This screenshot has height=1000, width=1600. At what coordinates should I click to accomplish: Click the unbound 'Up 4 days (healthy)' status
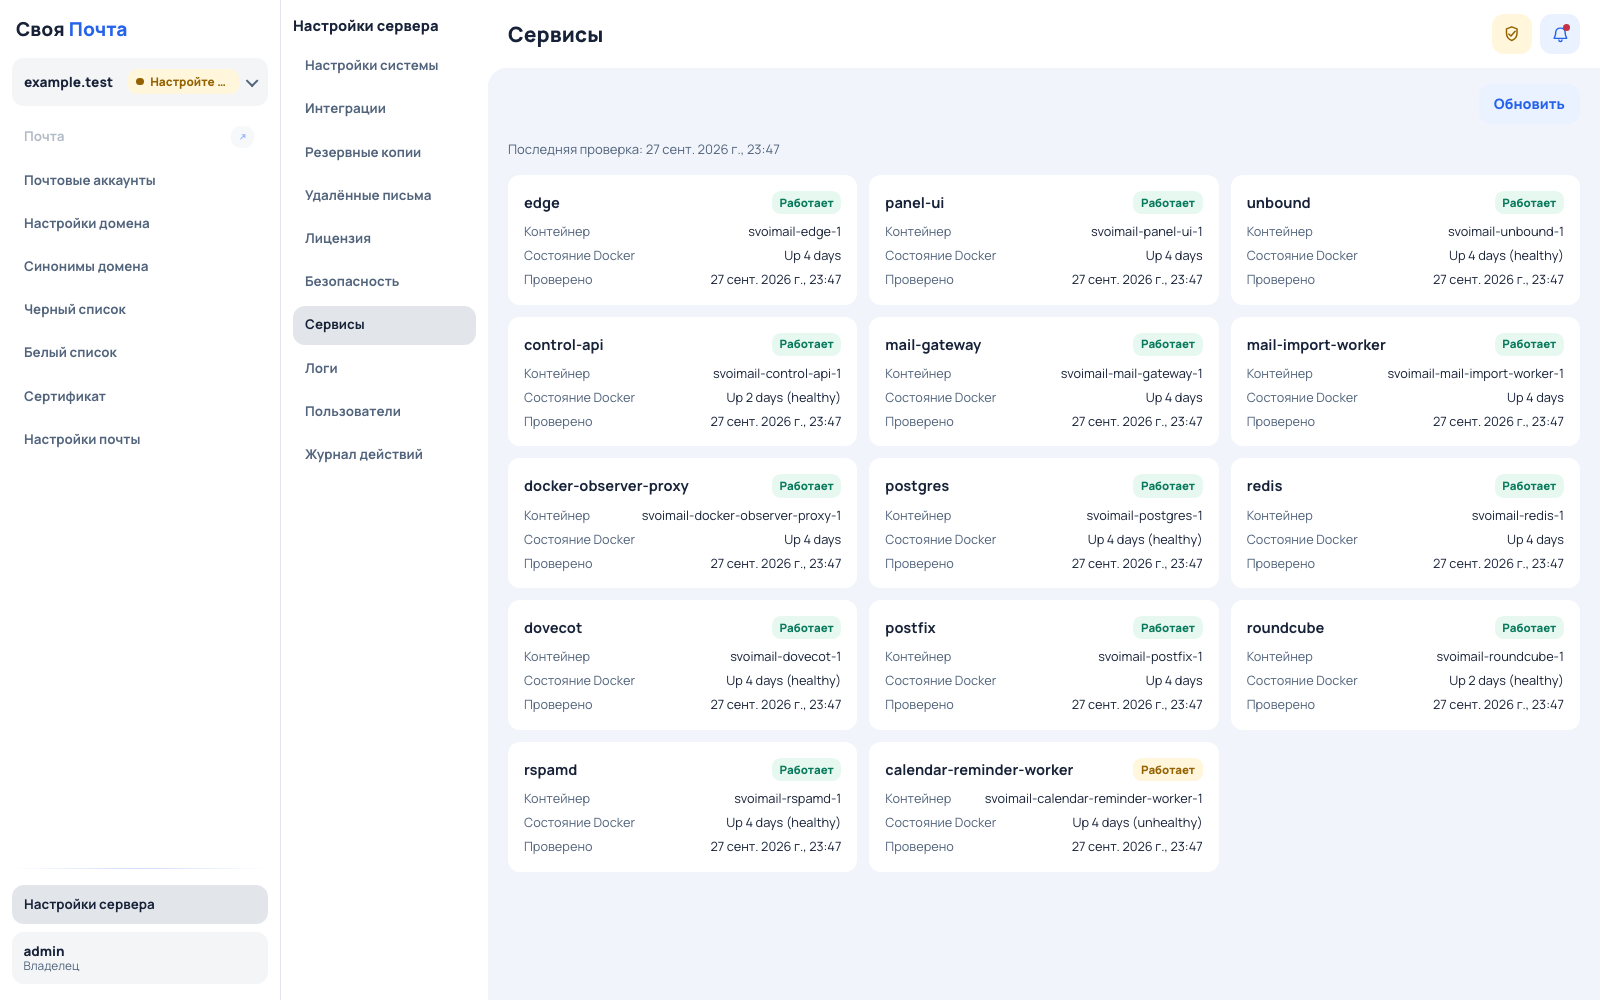click(x=1506, y=256)
